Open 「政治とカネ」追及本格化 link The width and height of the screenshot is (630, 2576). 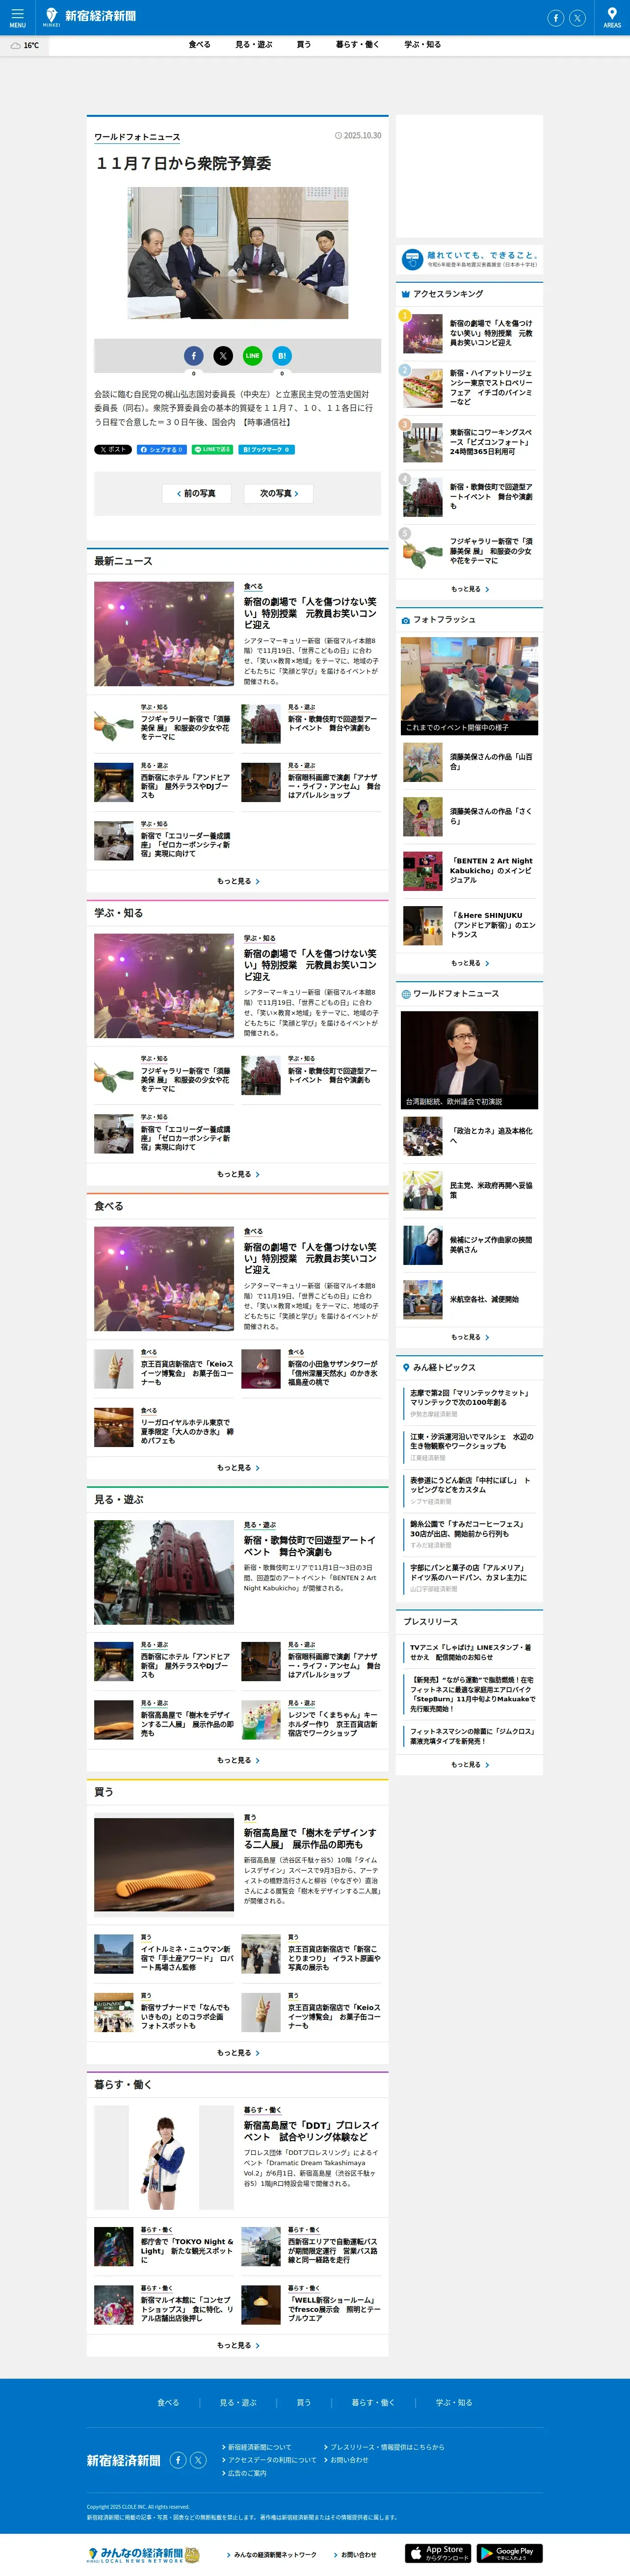click(491, 1136)
